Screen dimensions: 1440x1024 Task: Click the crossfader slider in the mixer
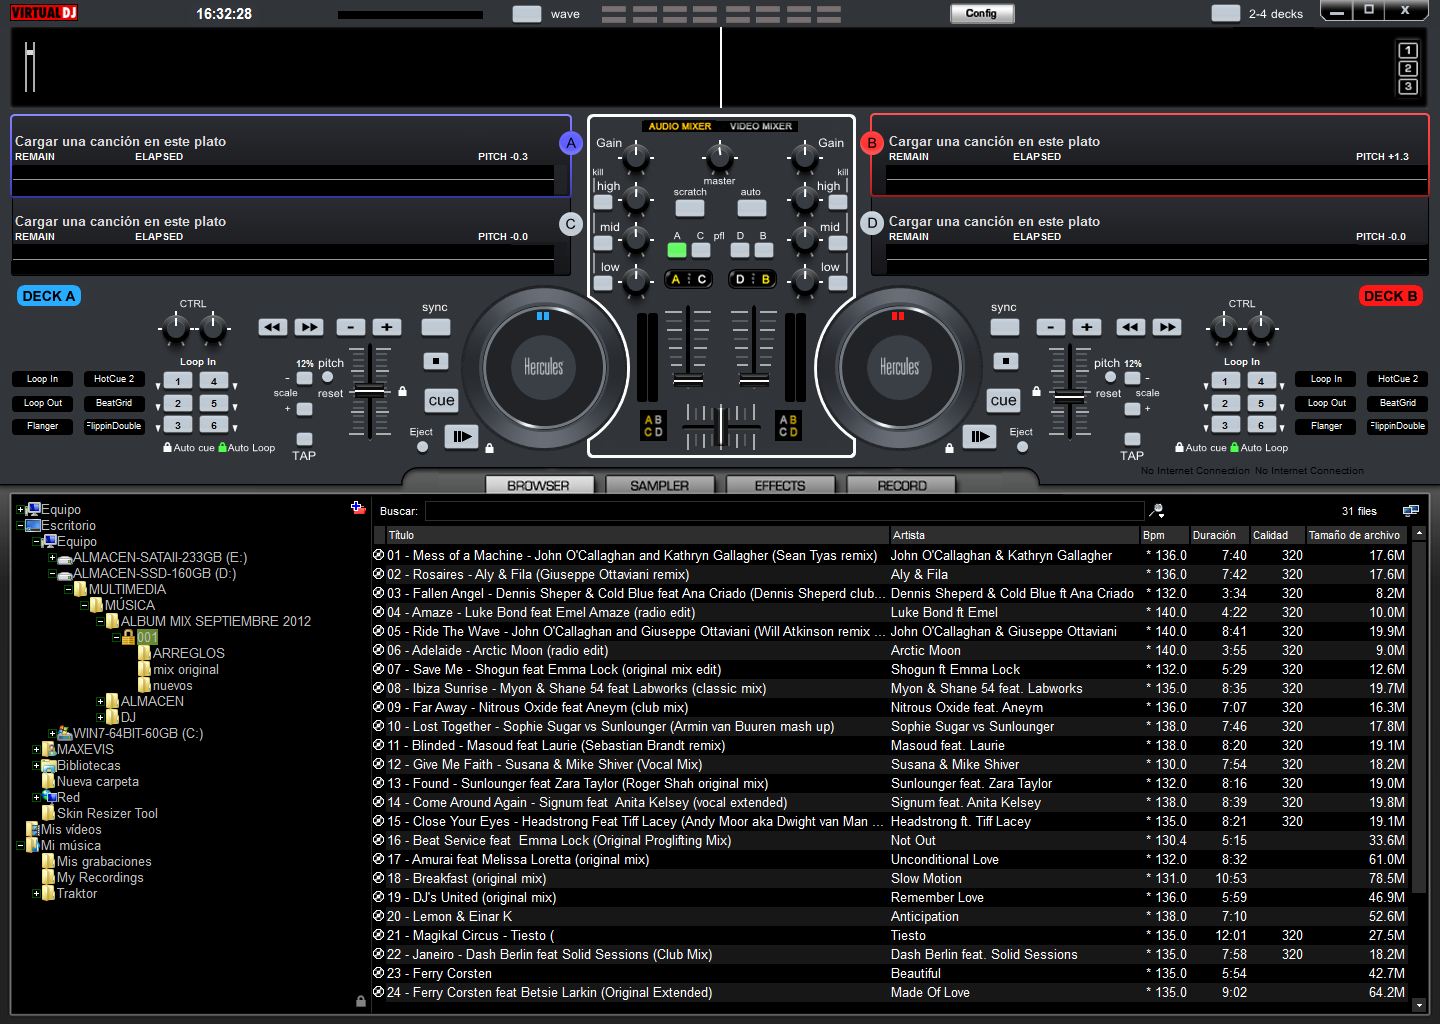click(720, 428)
